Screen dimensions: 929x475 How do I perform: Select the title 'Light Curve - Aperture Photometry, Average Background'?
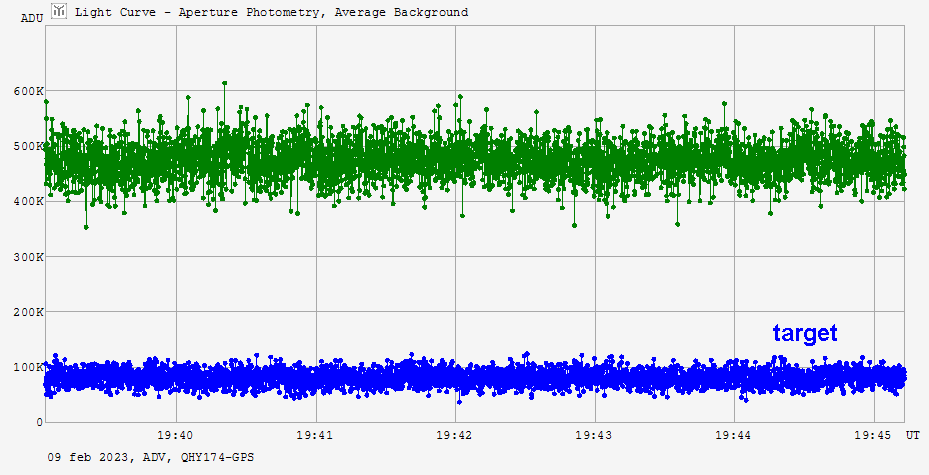coord(271,12)
